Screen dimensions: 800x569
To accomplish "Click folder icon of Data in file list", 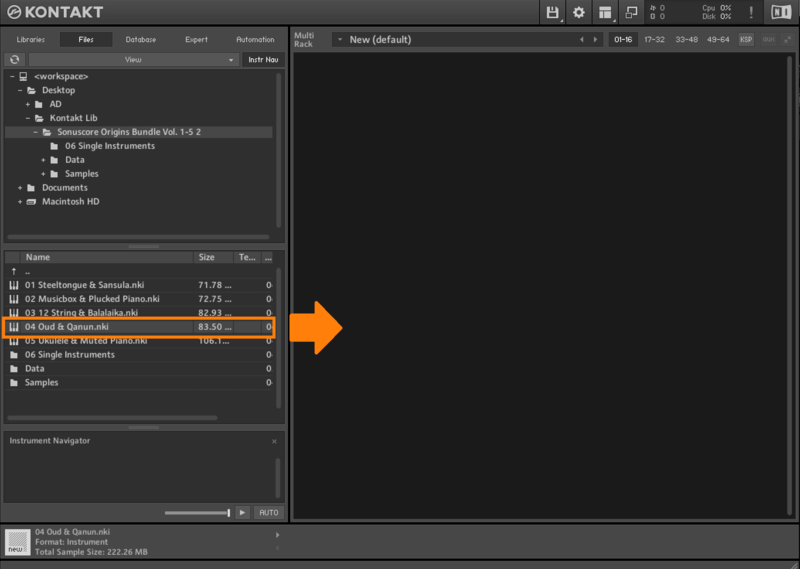I will [x=14, y=368].
